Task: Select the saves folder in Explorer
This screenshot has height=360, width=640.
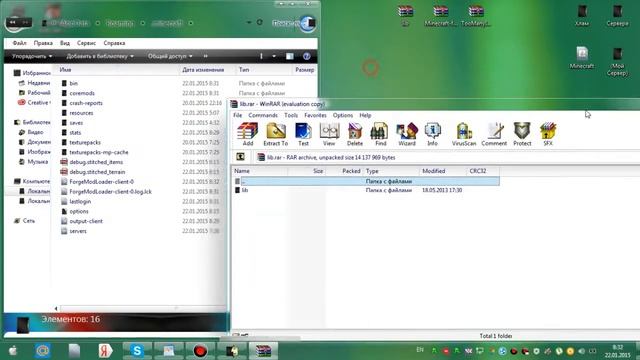Action: (x=76, y=122)
